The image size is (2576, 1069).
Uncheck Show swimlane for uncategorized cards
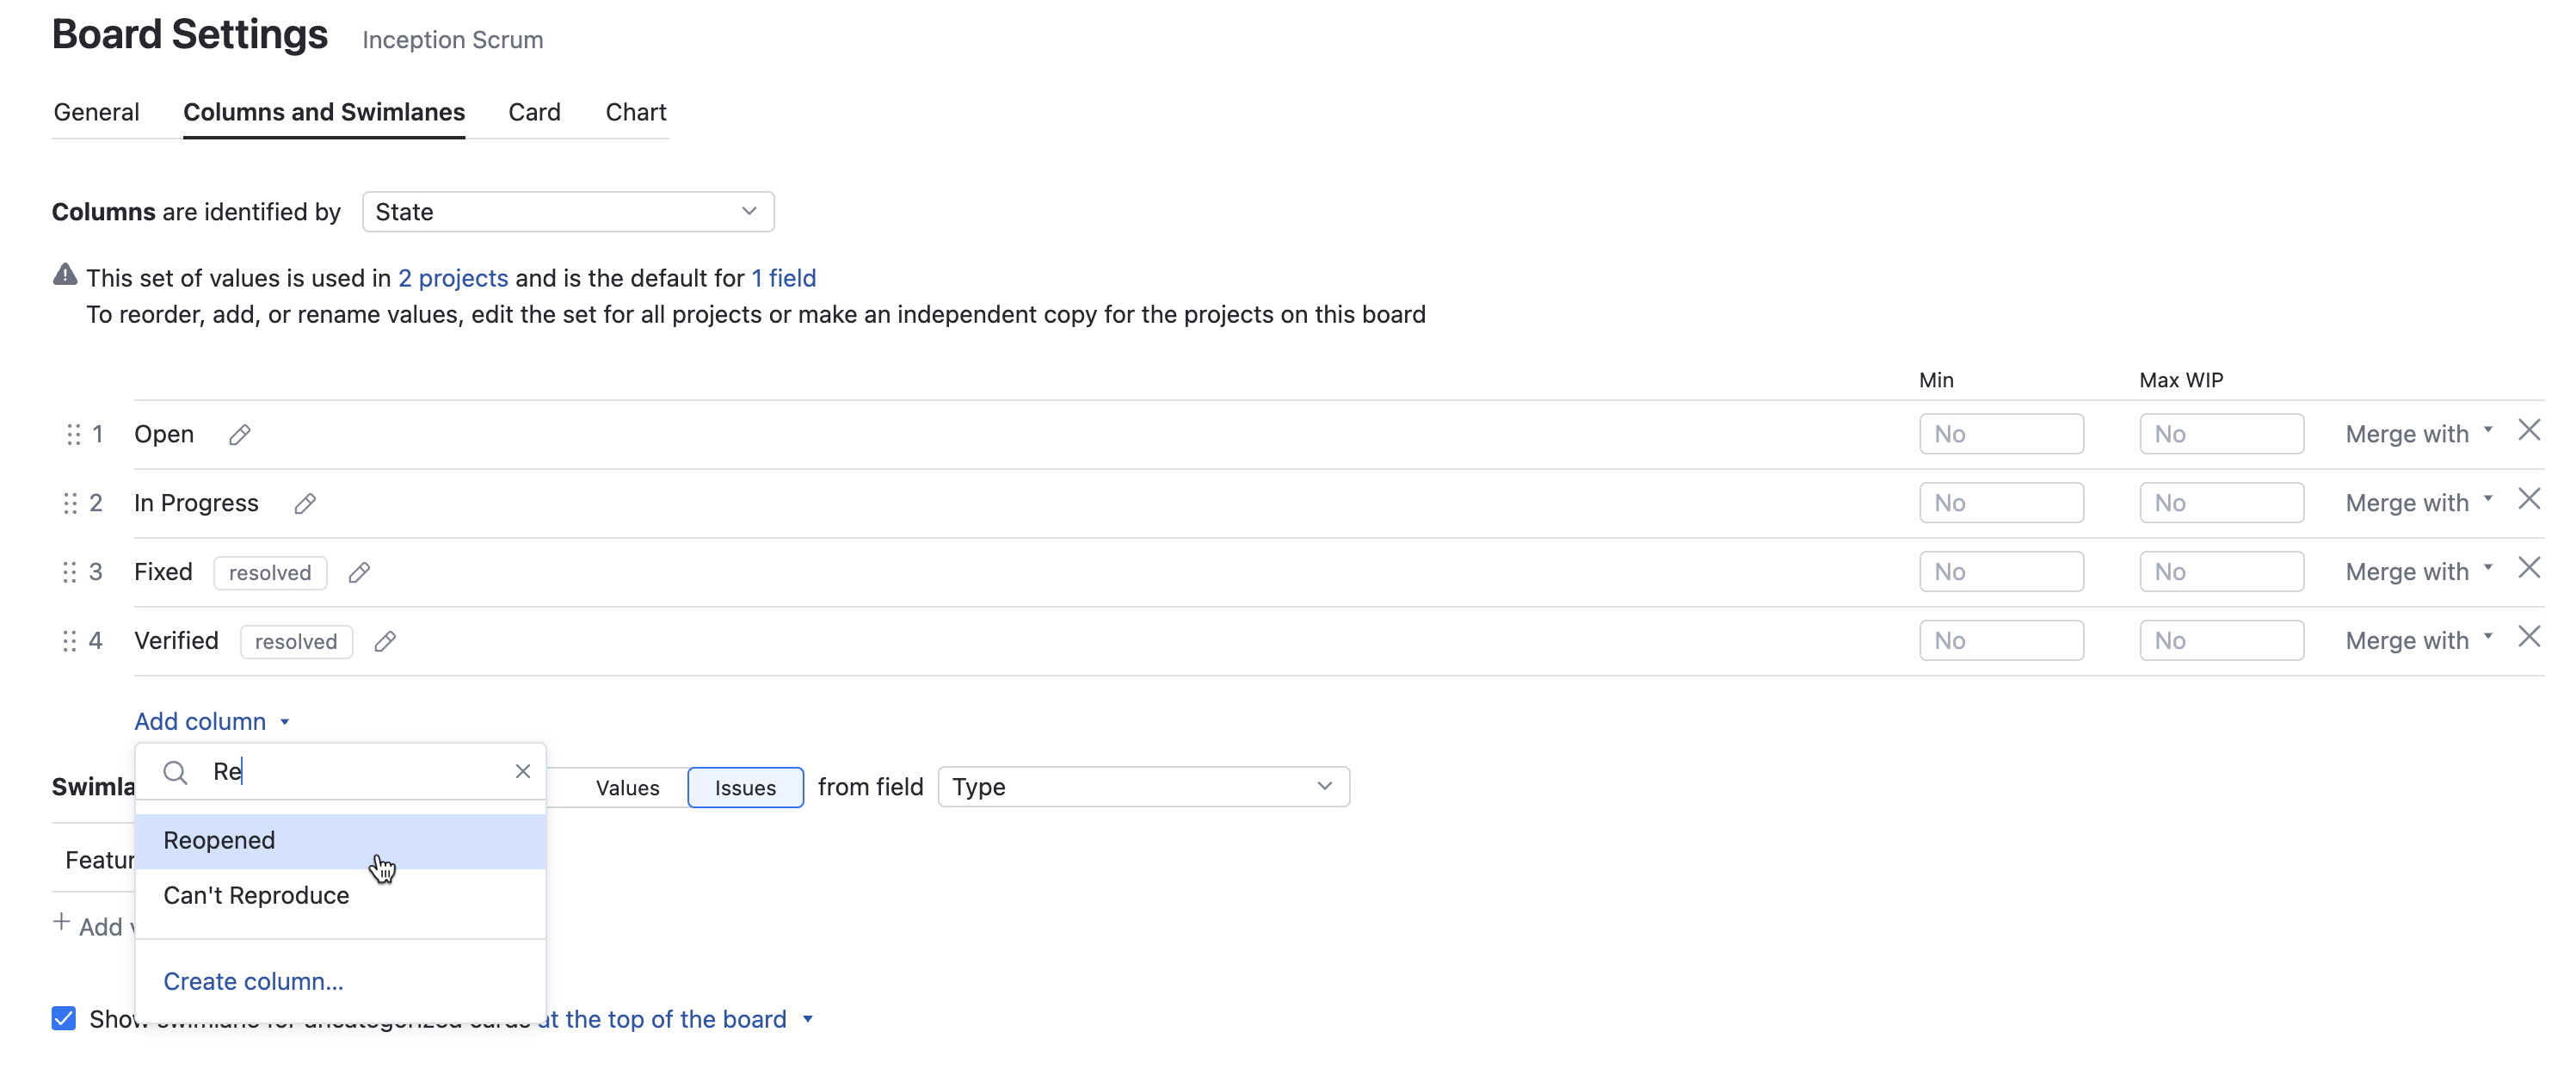tap(63, 1018)
